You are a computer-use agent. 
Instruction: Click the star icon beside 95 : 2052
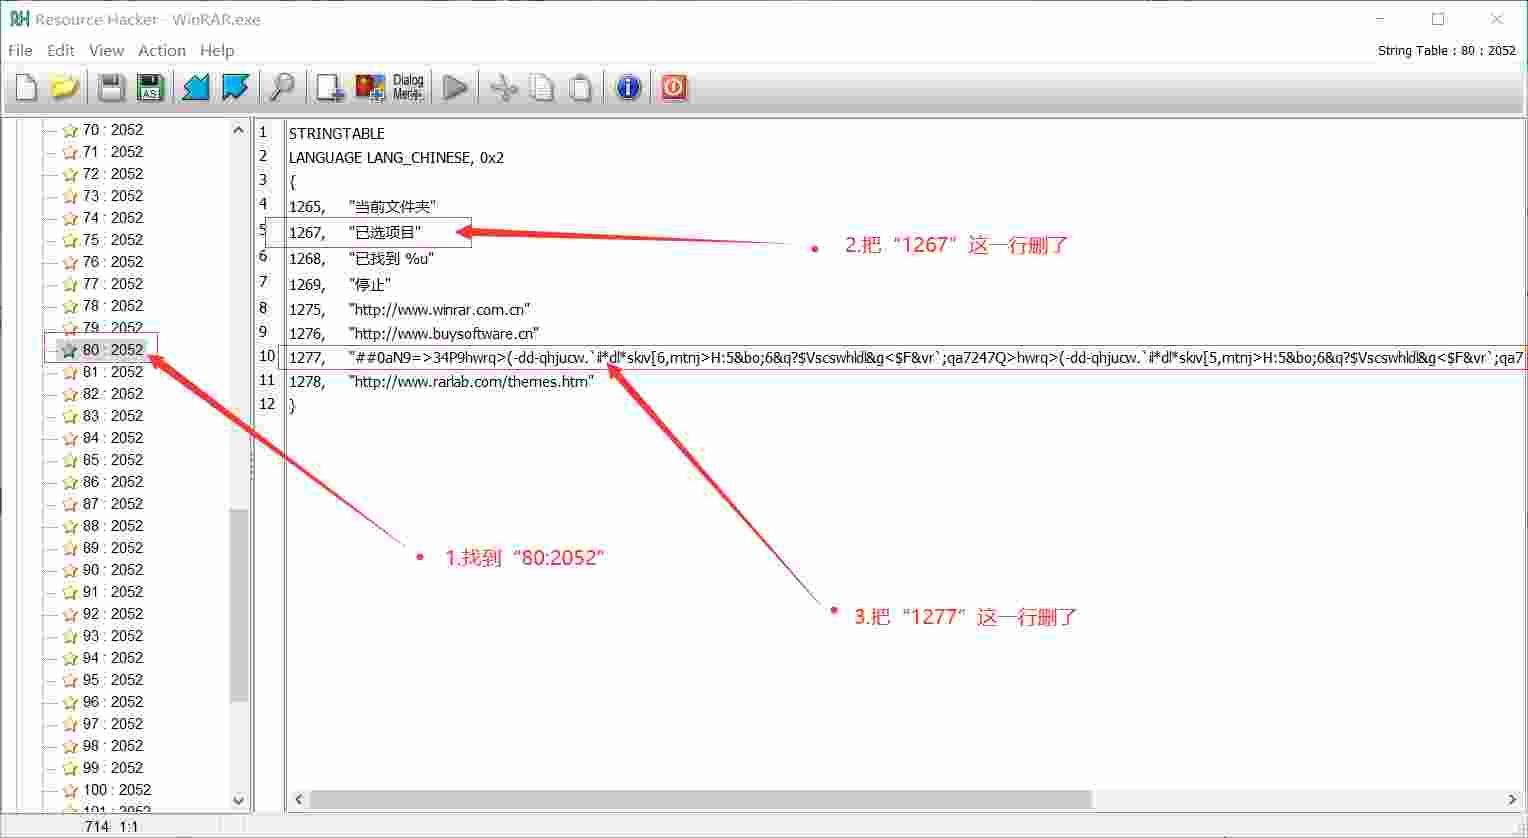coord(70,680)
